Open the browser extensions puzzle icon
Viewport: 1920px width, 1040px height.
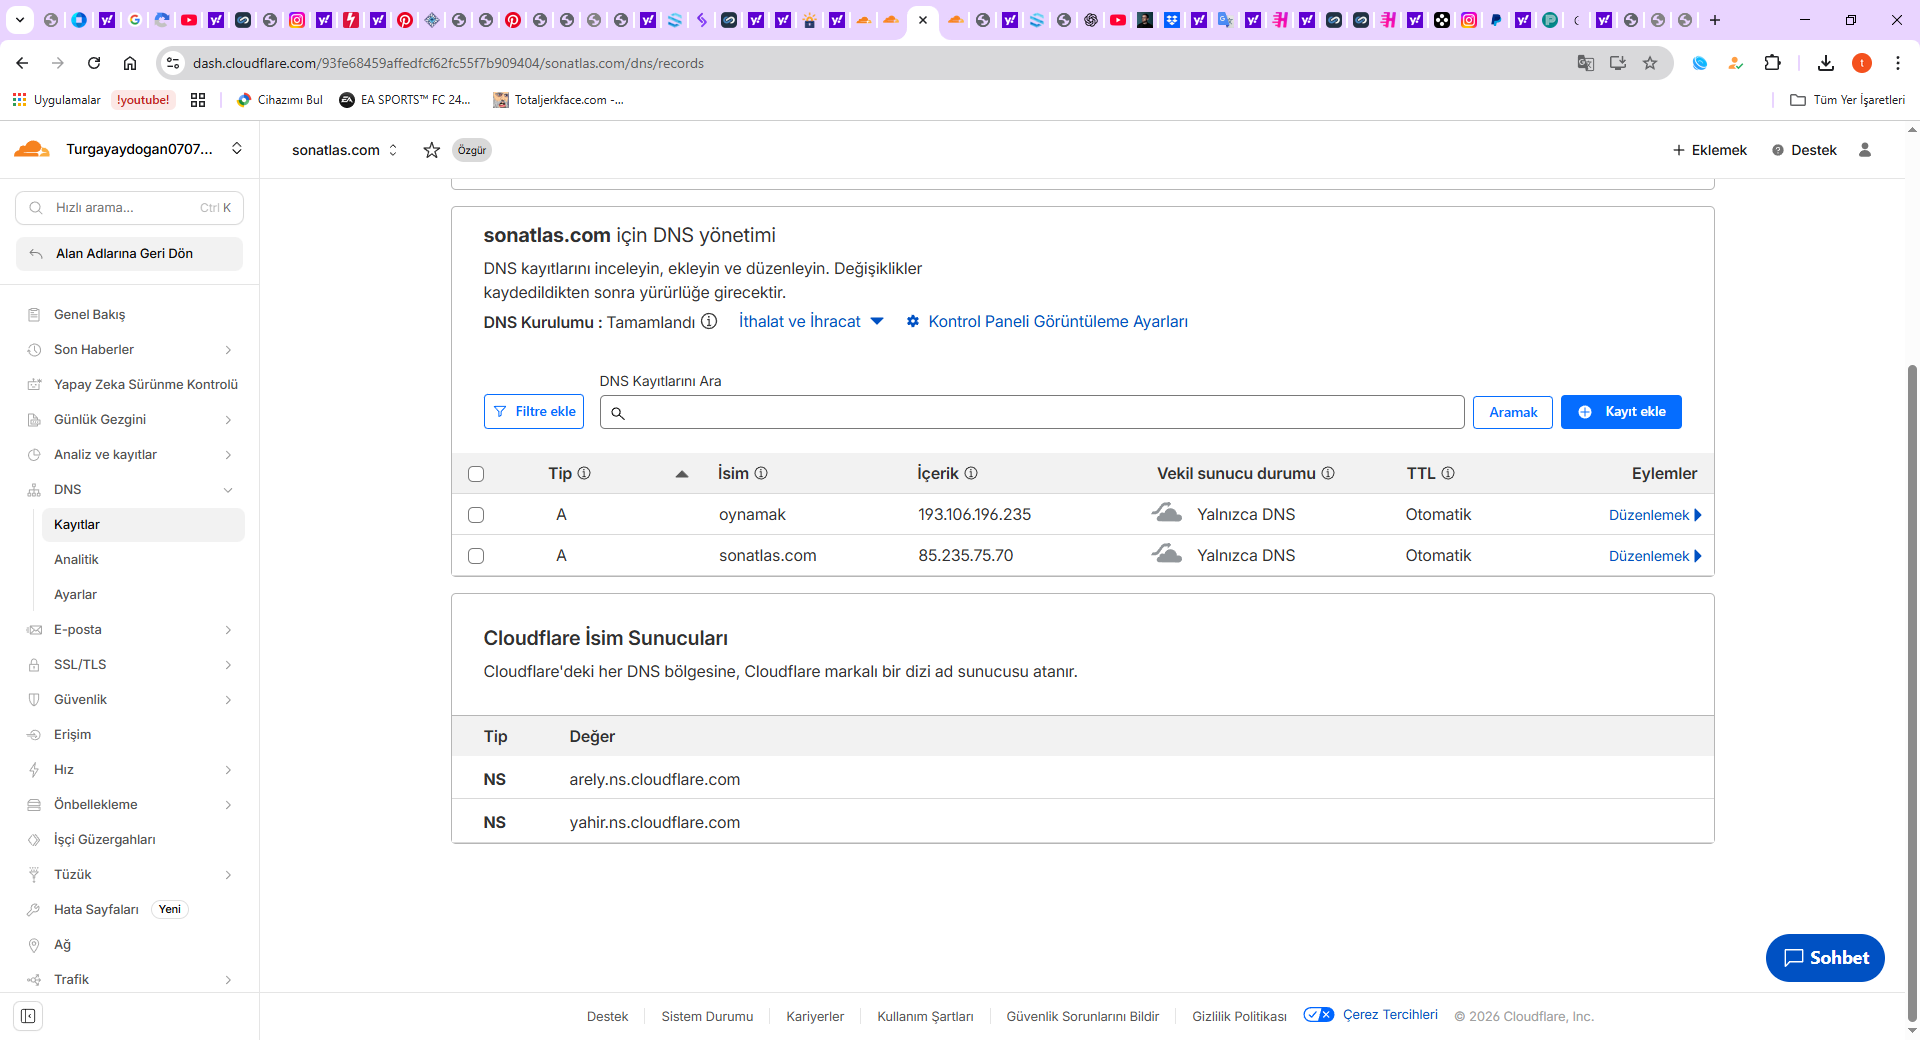[1772, 63]
